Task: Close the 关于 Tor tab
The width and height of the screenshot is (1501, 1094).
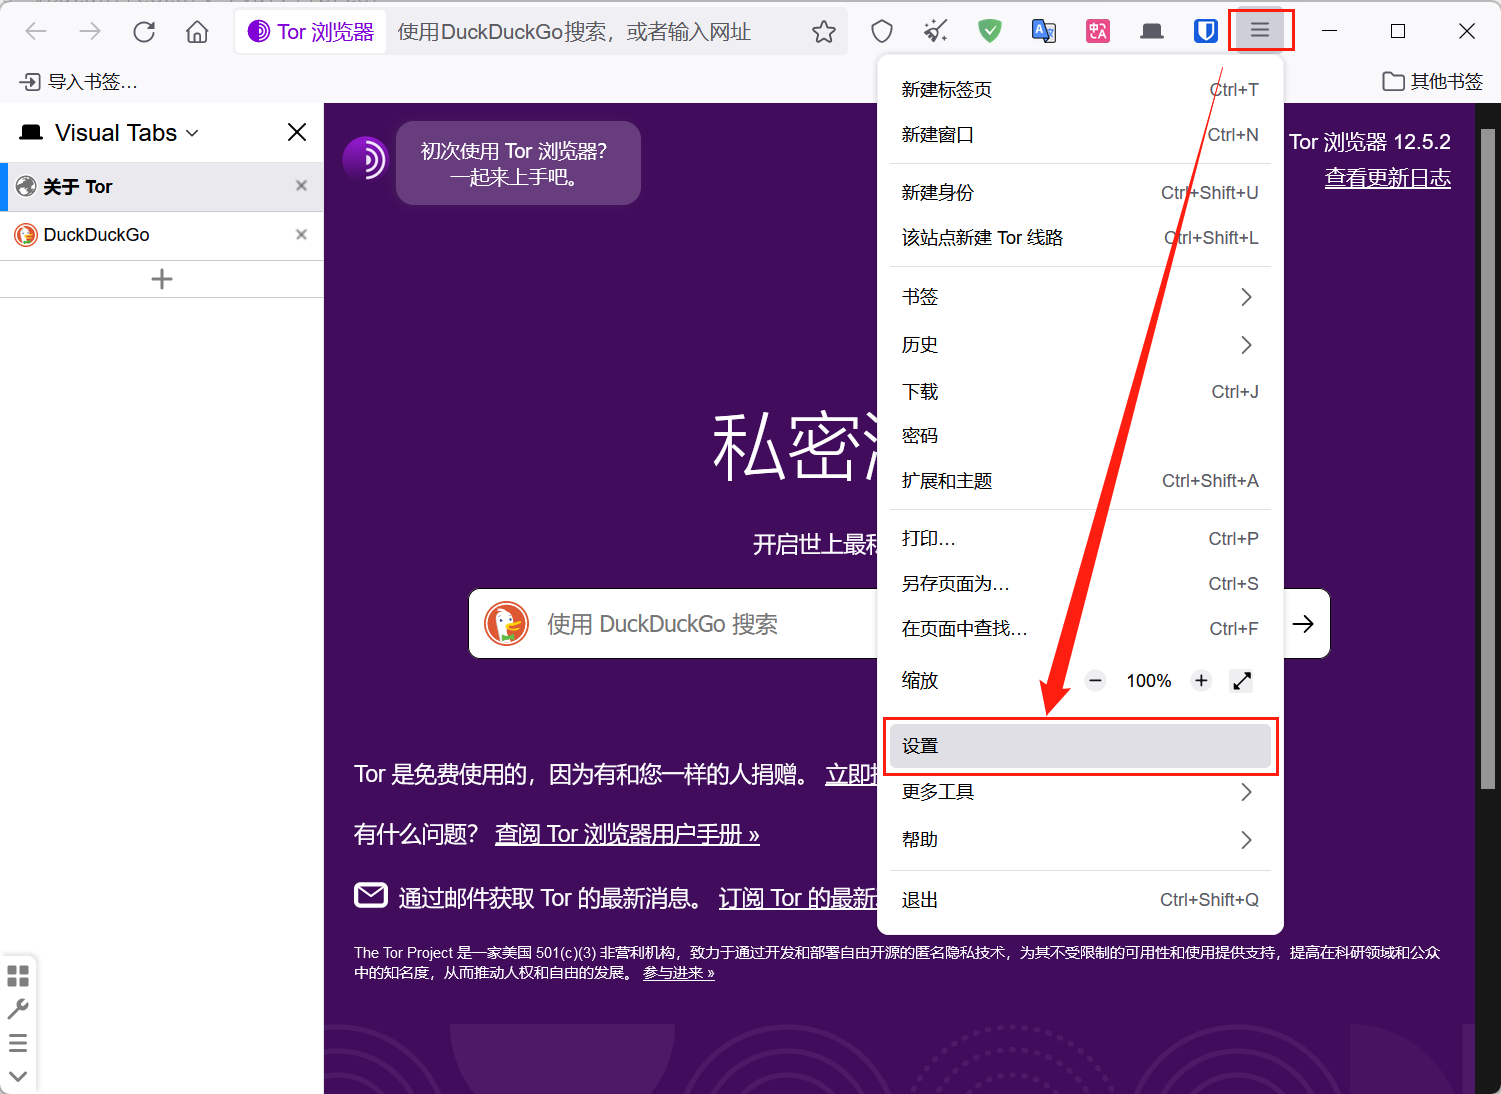Action: click(x=301, y=186)
